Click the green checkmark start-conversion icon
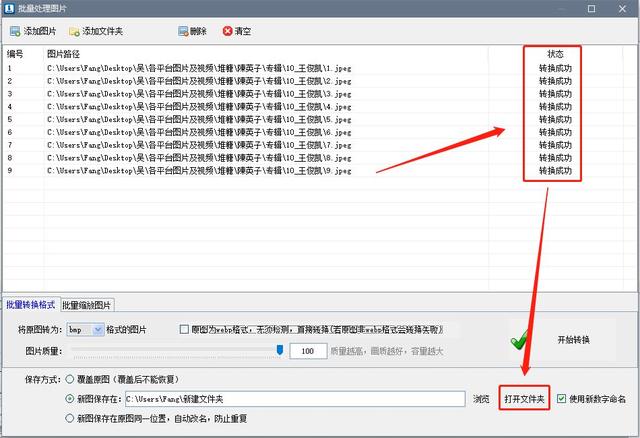This screenshot has height=438, width=640. pos(520,340)
